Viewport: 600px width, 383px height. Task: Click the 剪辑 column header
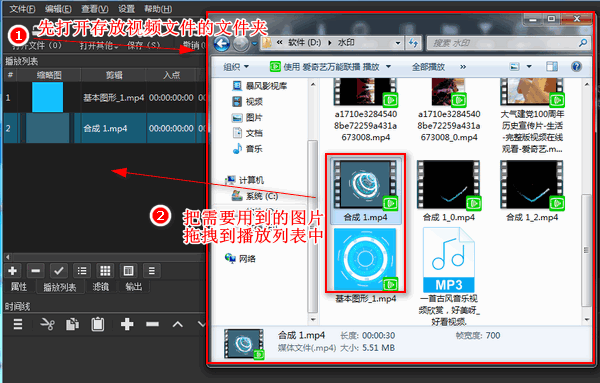coord(114,75)
